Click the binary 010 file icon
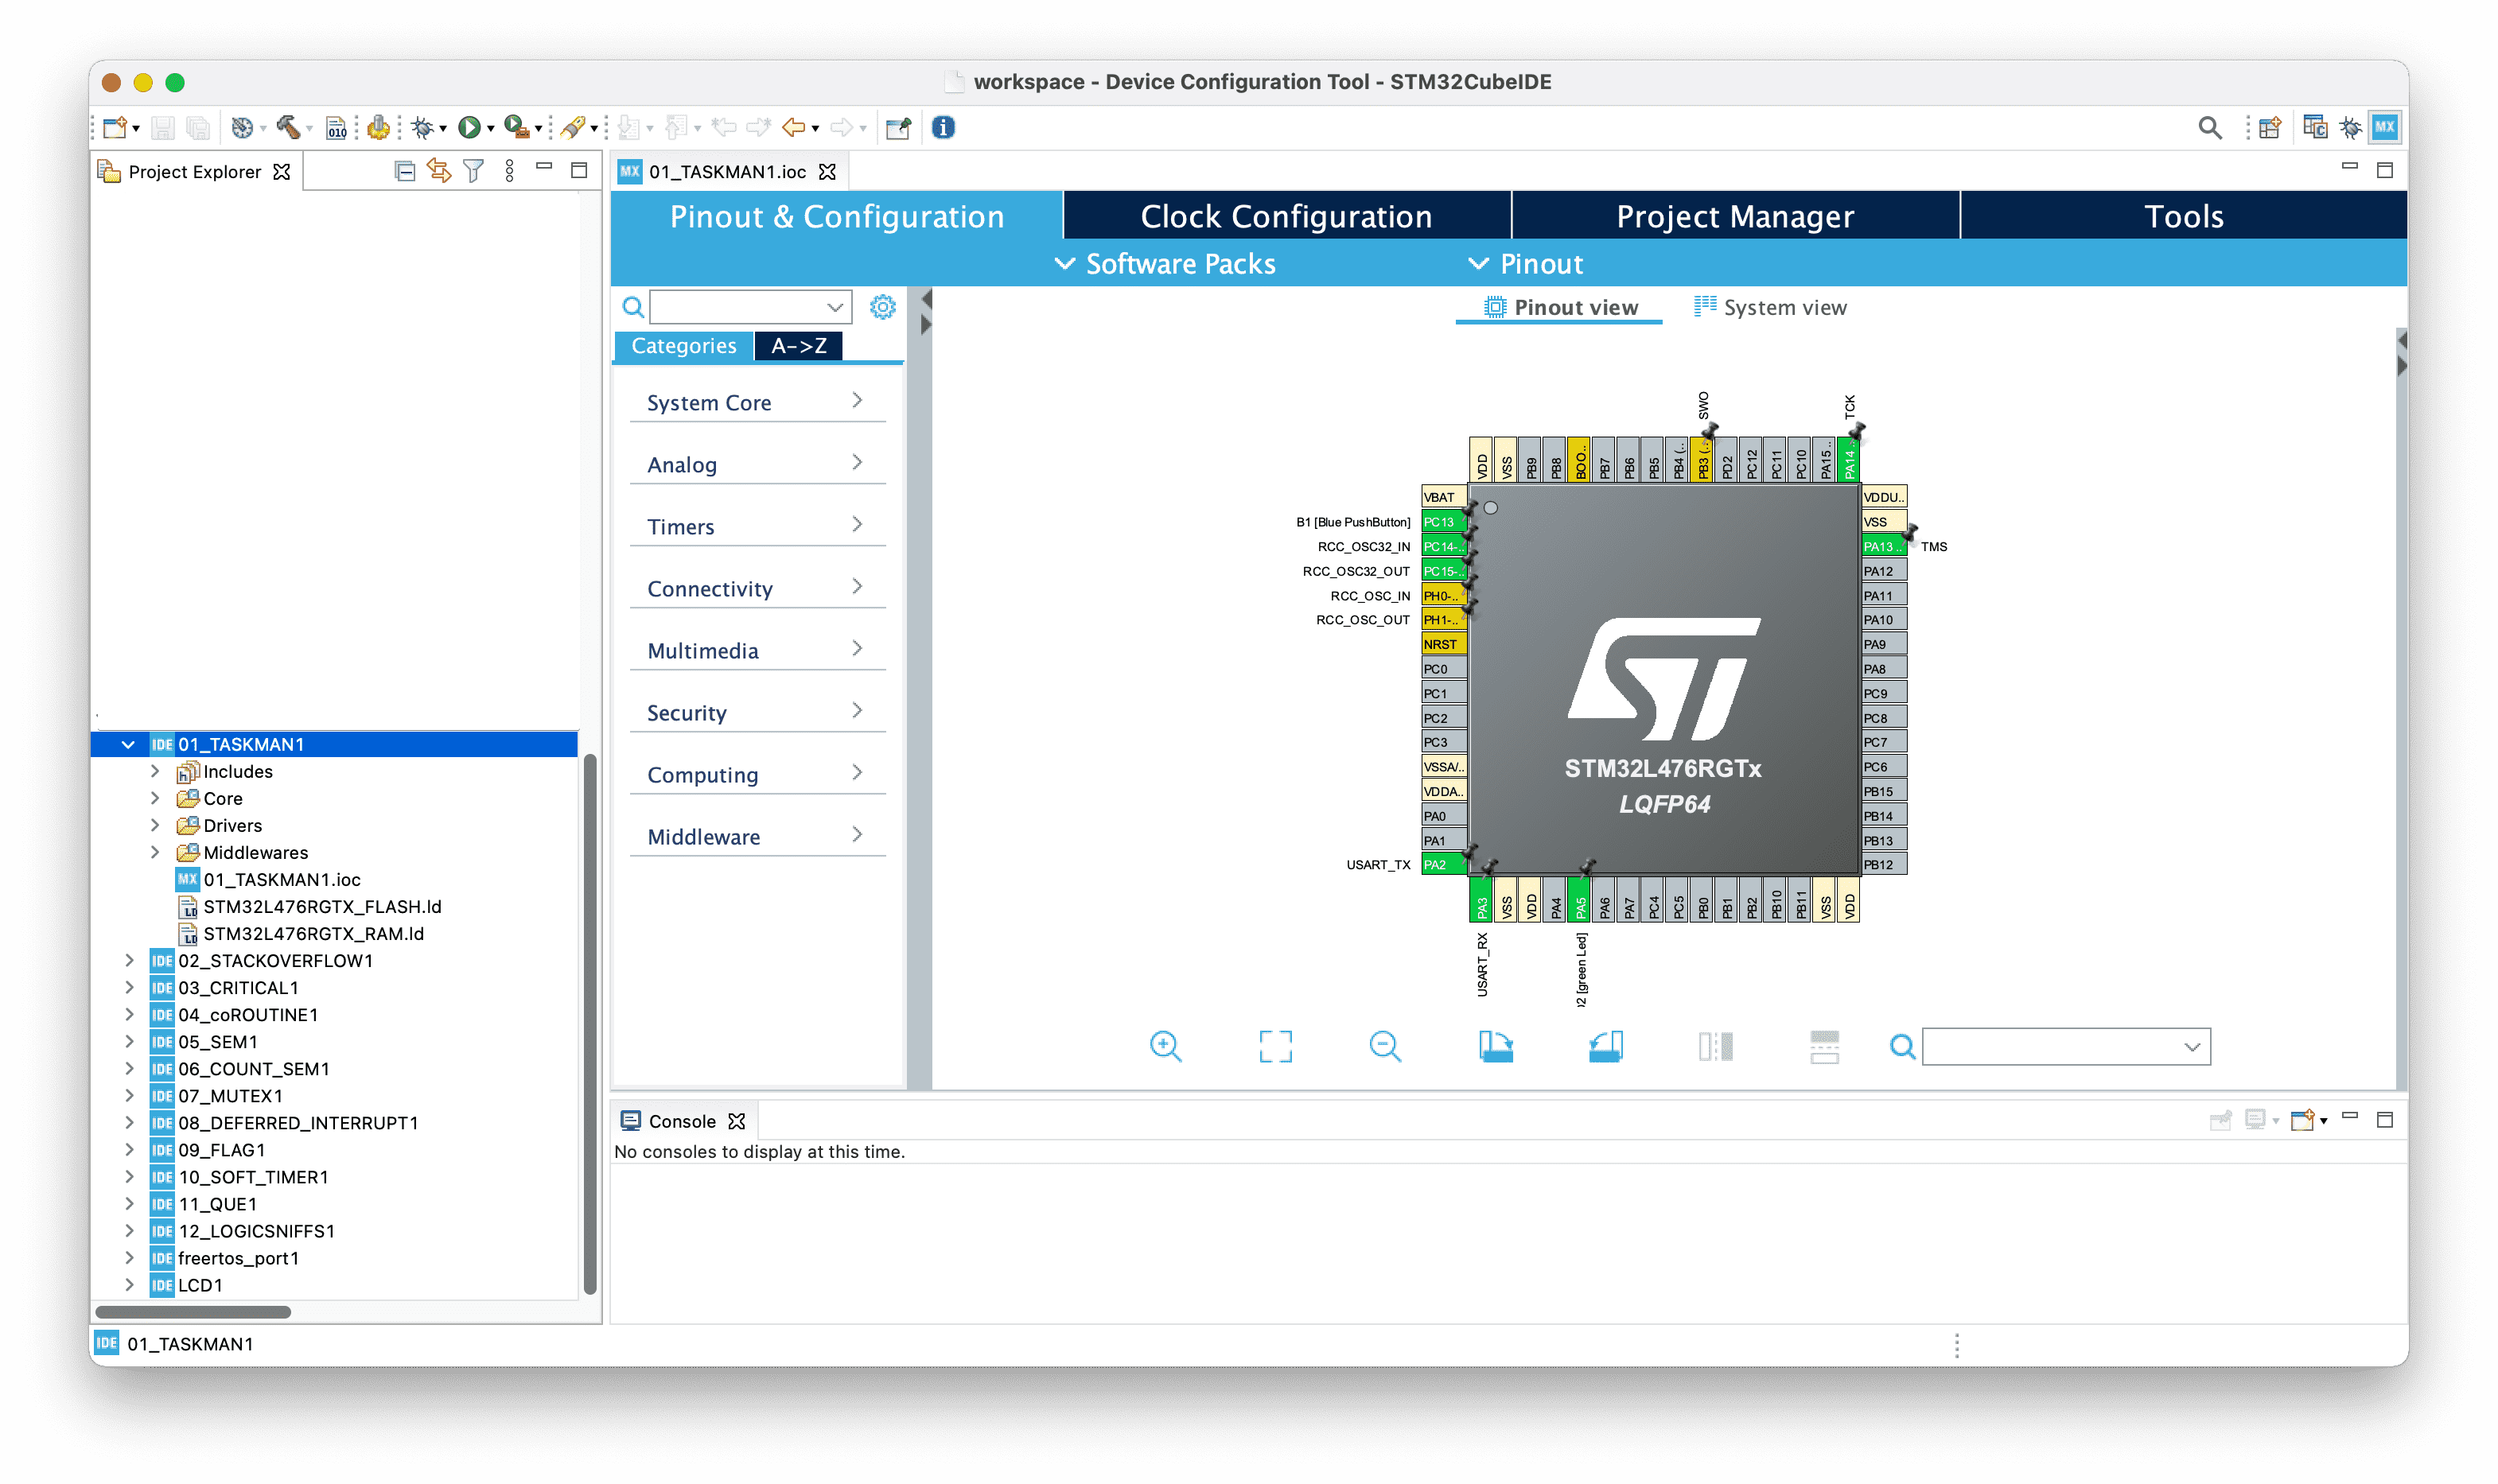The image size is (2498, 1484). (x=337, y=127)
